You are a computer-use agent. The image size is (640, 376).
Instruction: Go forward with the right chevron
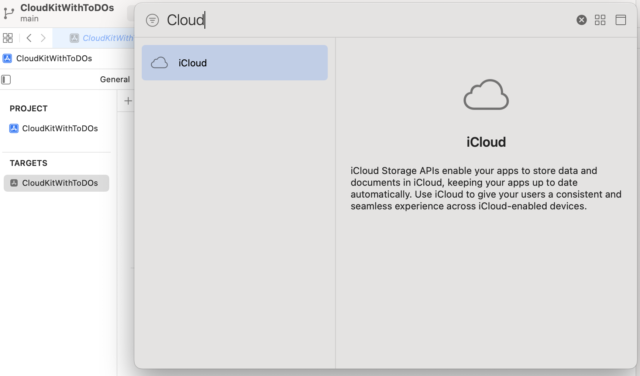click(x=43, y=38)
